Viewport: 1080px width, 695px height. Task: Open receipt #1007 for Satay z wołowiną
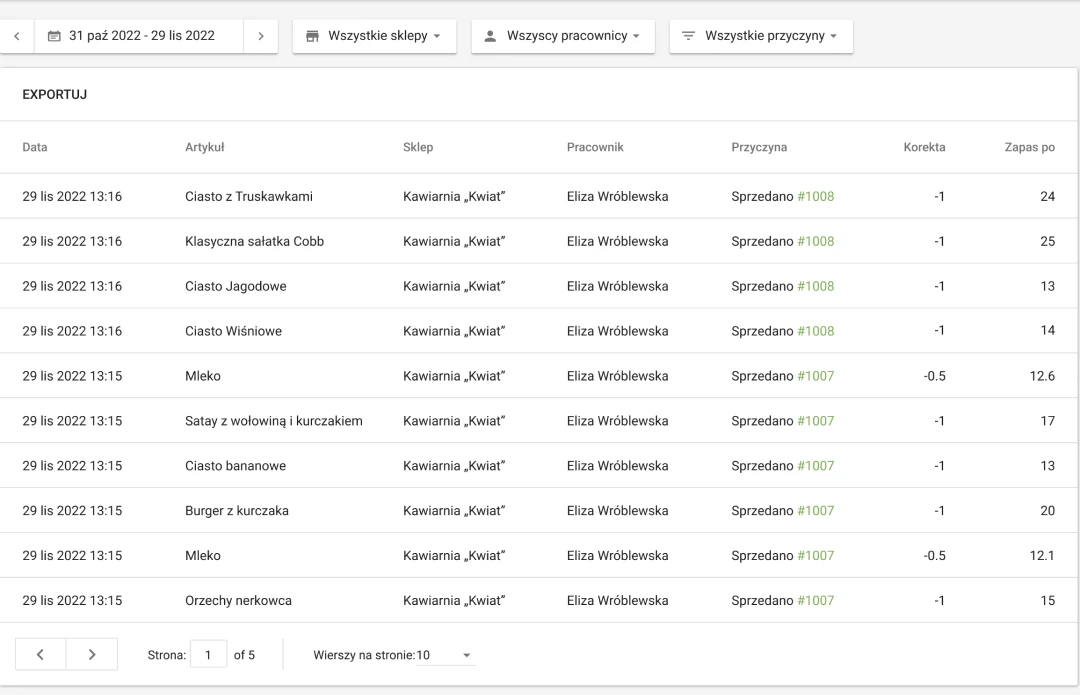[x=815, y=421]
